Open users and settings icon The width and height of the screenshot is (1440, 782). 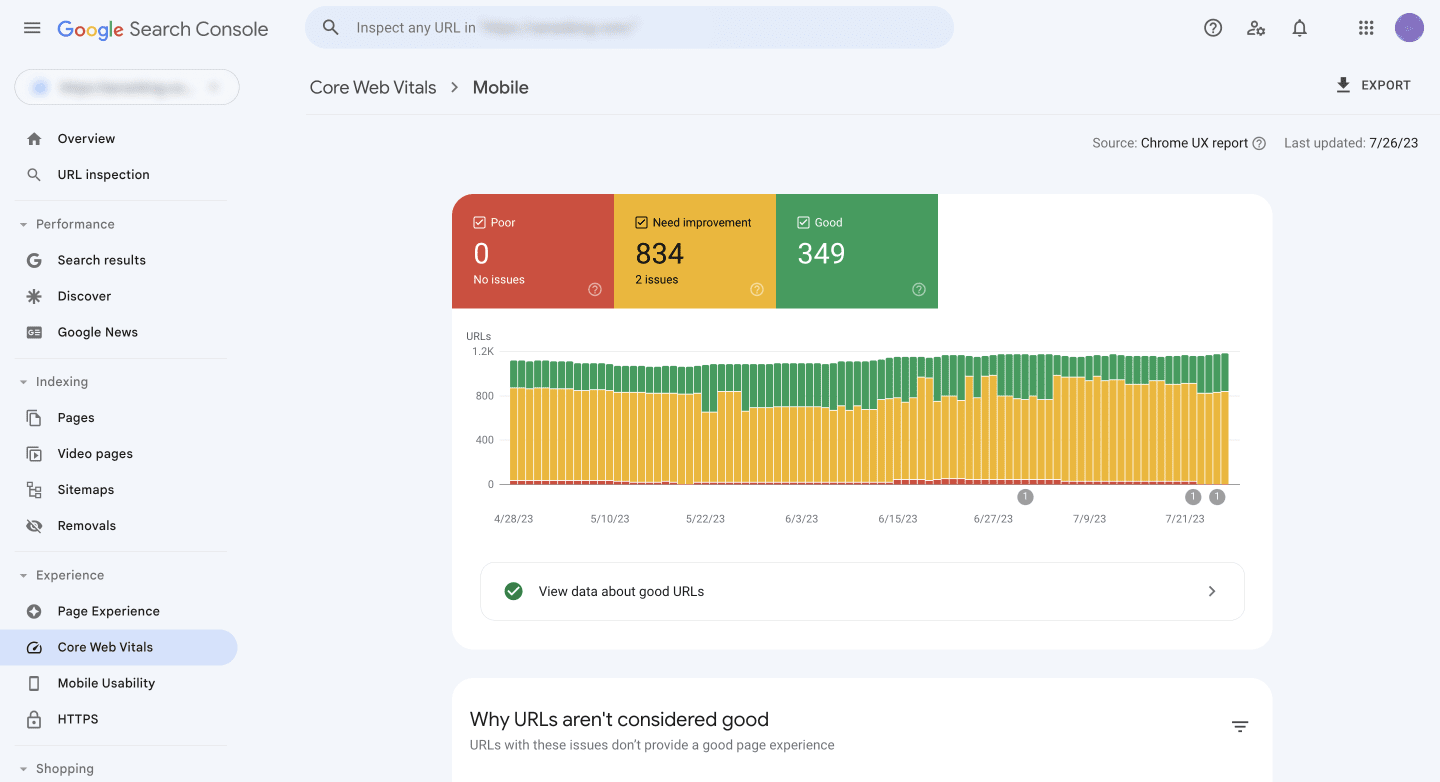coord(1256,28)
